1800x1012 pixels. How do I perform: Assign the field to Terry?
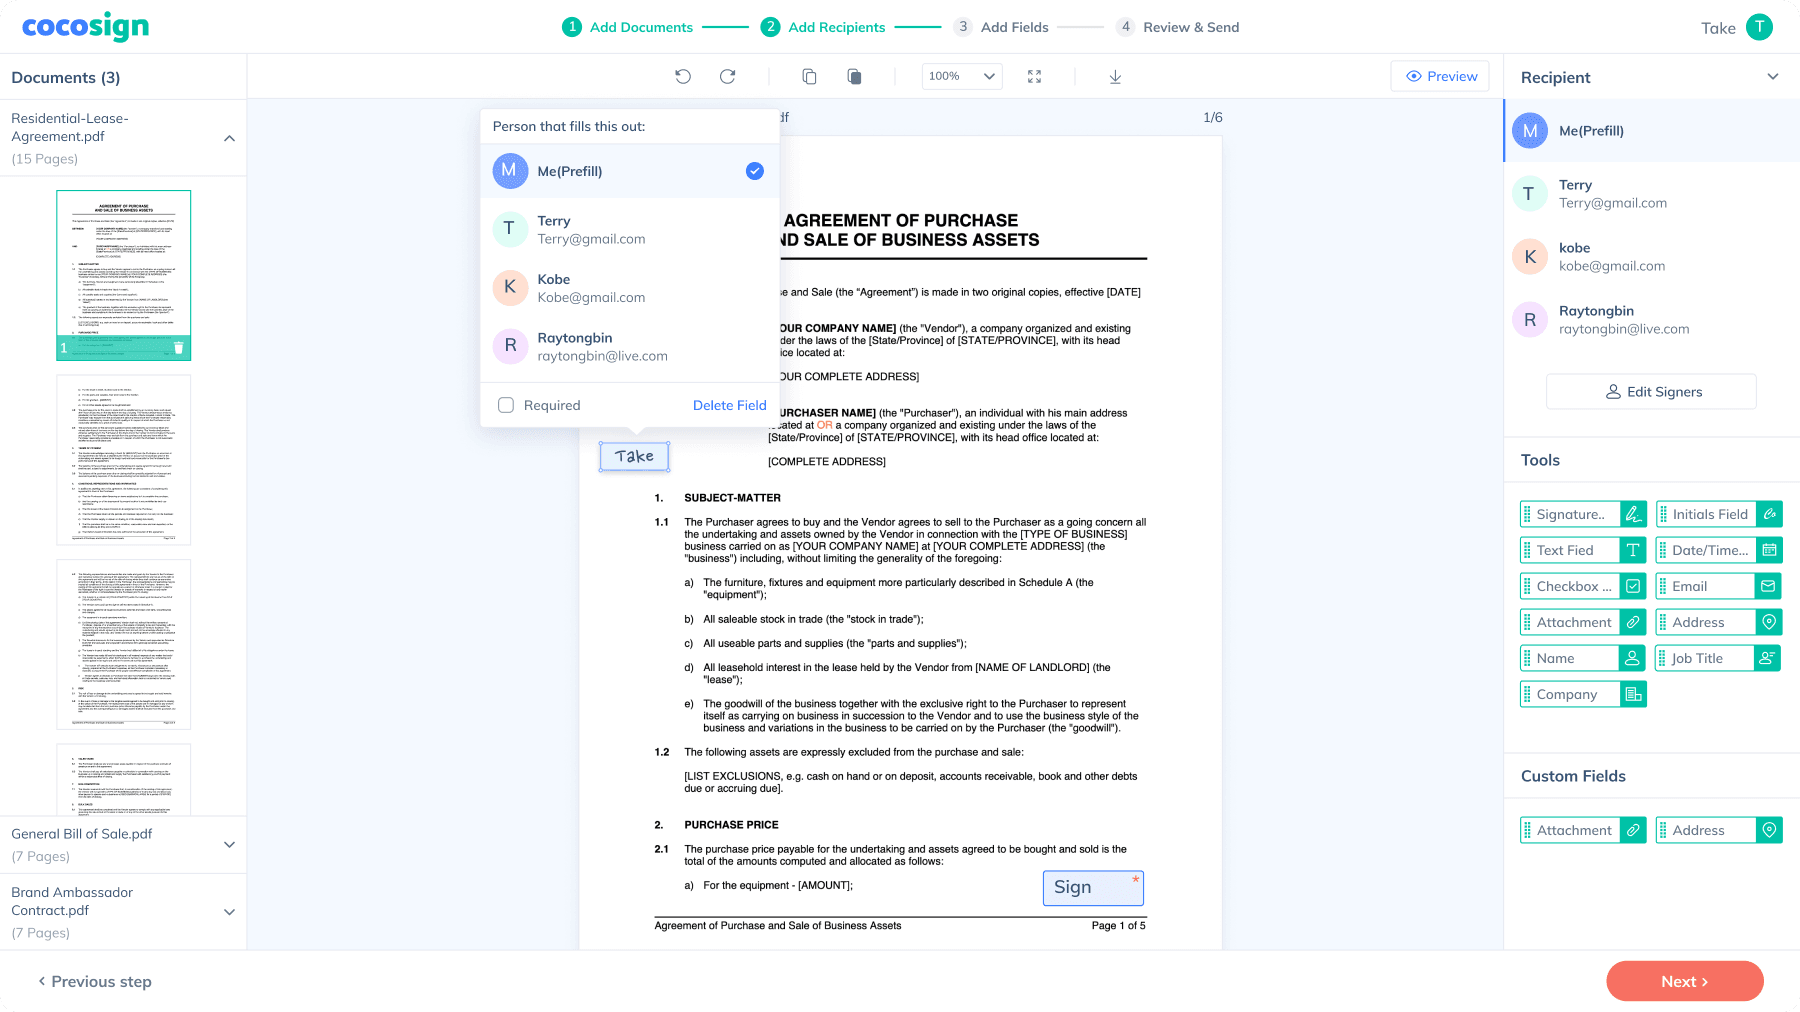592,229
